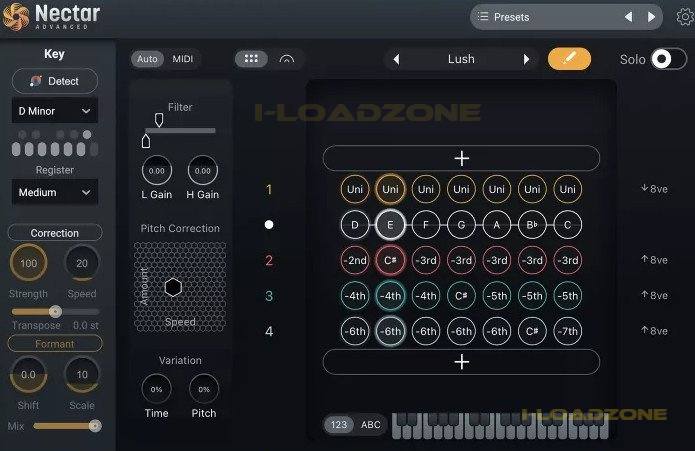Click the formant Scale knob

pos(82,375)
